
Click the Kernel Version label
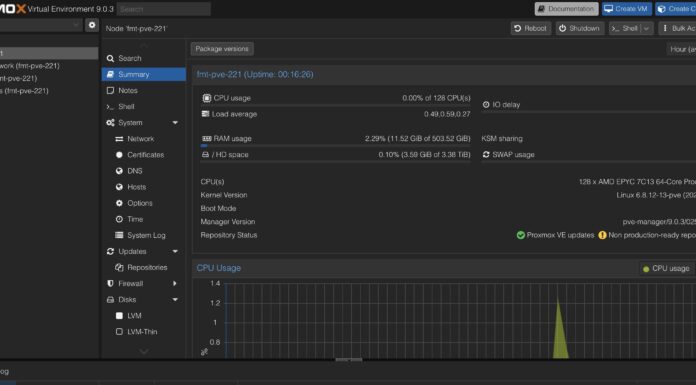[224, 195]
